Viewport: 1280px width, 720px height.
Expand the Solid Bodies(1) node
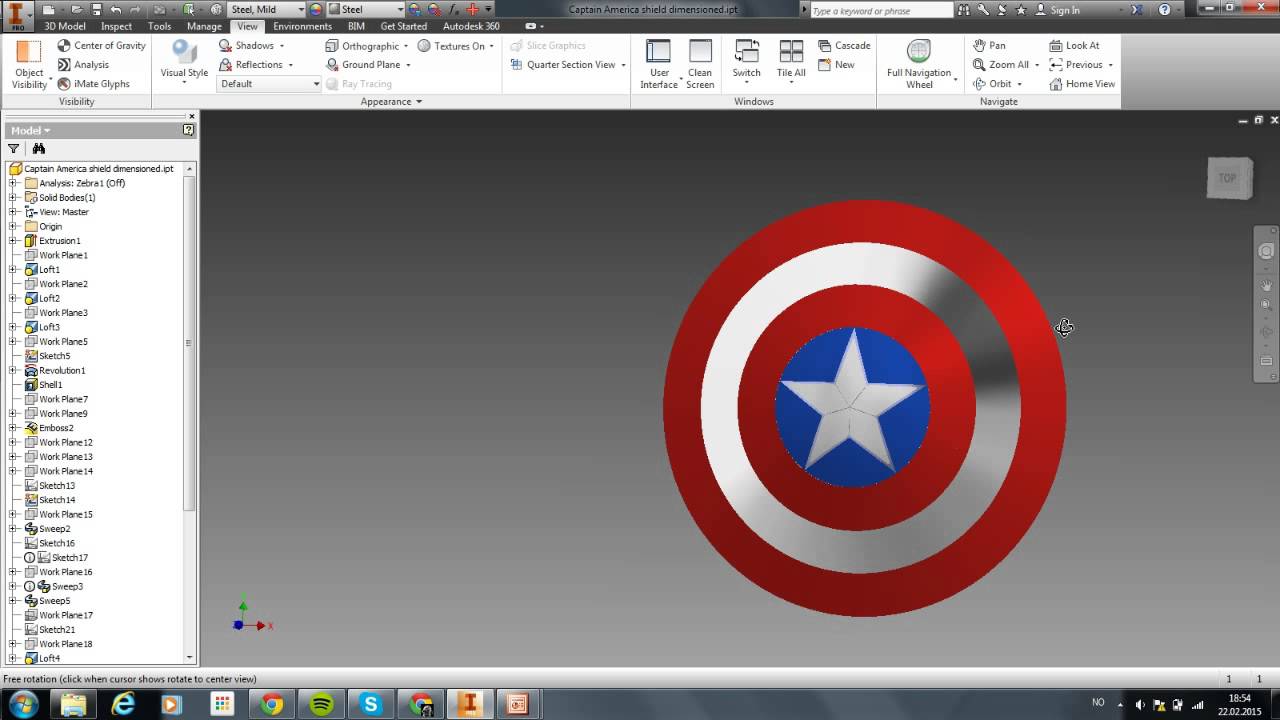[x=13, y=198]
